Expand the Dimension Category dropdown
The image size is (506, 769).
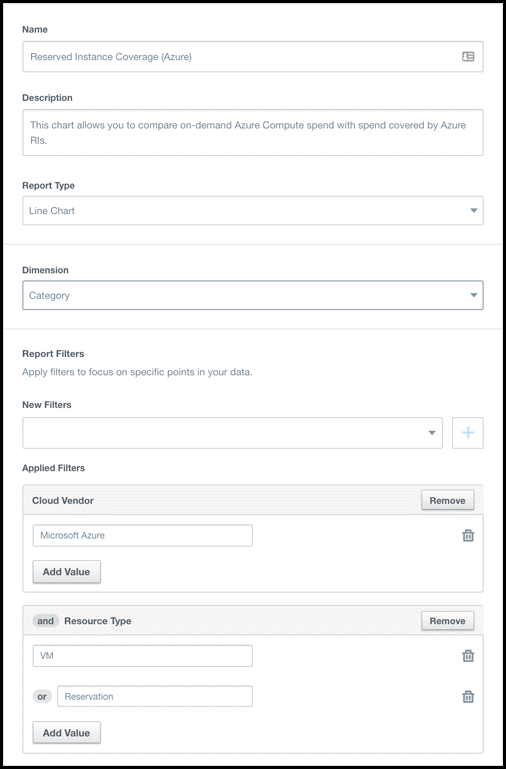click(x=253, y=295)
